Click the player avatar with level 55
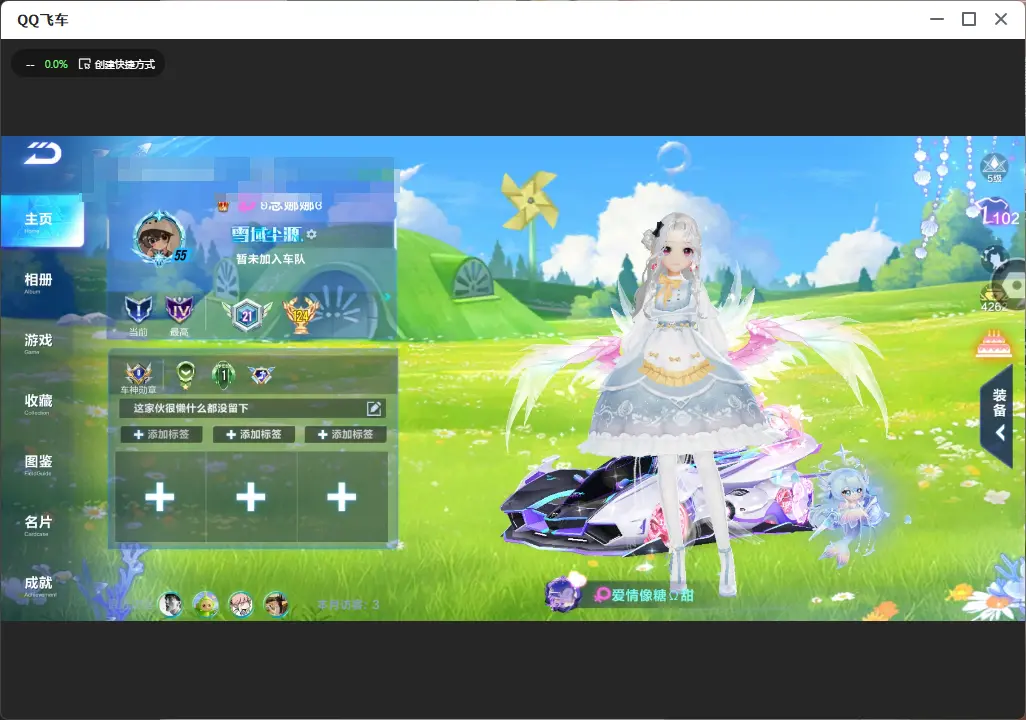The width and height of the screenshot is (1026, 720). point(159,238)
